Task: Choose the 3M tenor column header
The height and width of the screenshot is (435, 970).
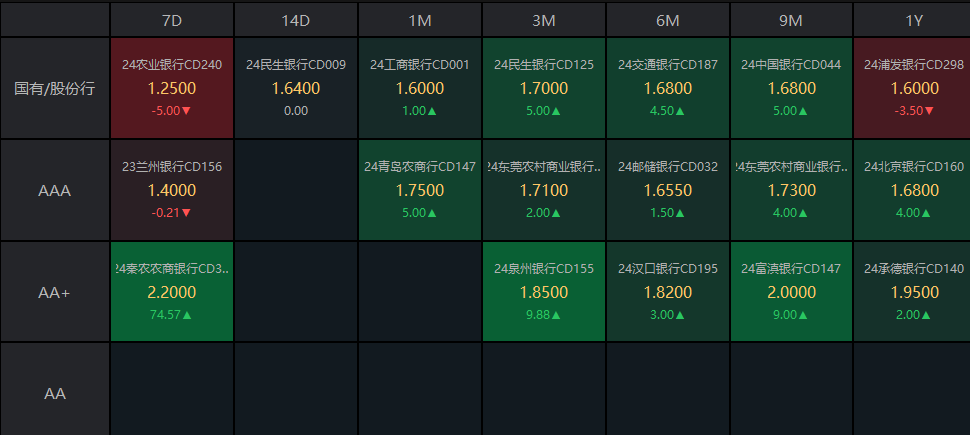Action: click(x=544, y=20)
